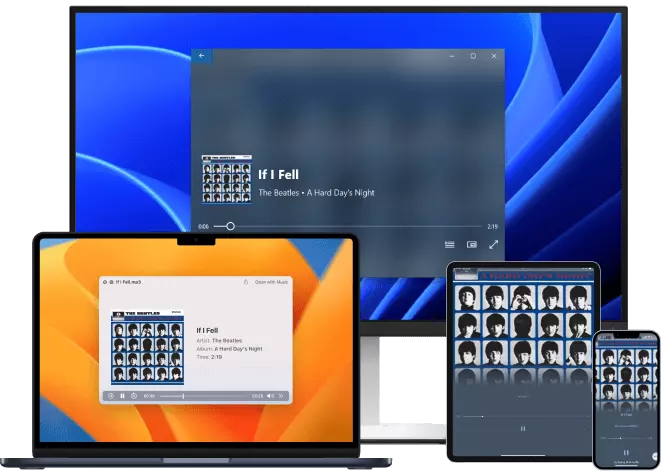Screen dimensions: 662x471
Task: Click the 'If I Fell' title in Windows player
Action: pos(279,174)
